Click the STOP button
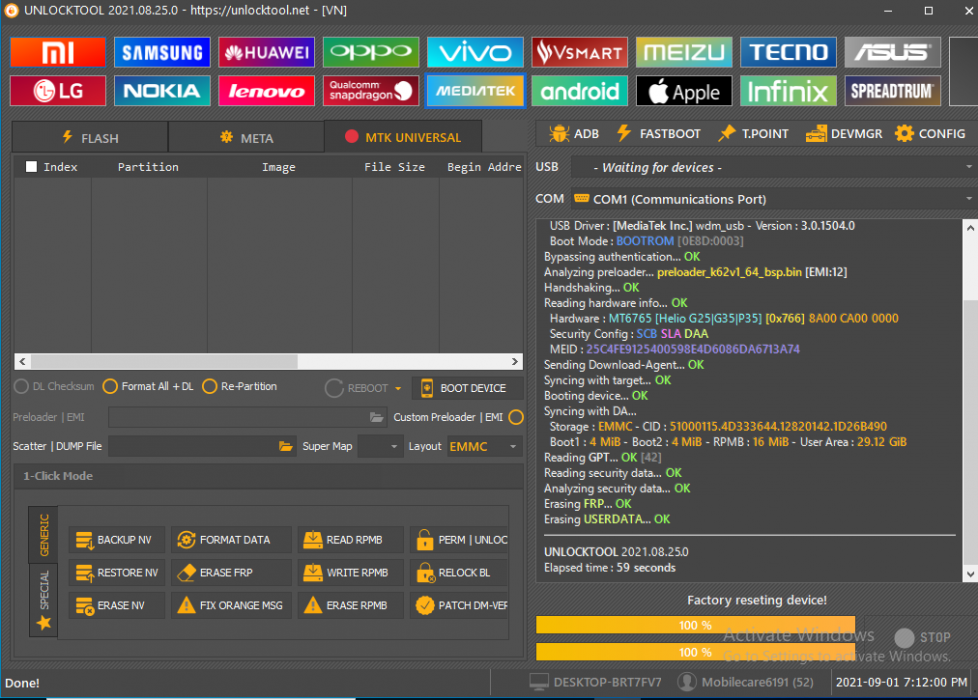Viewport: 978px width, 700px height. (x=922, y=637)
